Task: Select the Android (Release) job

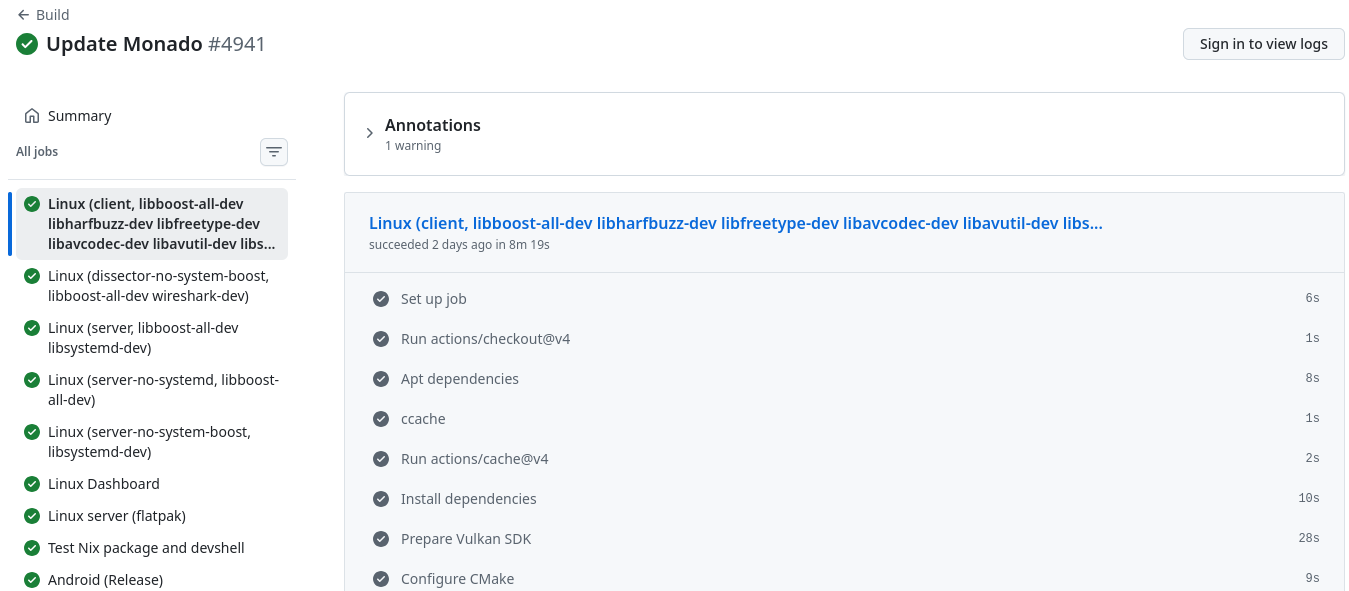Action: click(105, 580)
